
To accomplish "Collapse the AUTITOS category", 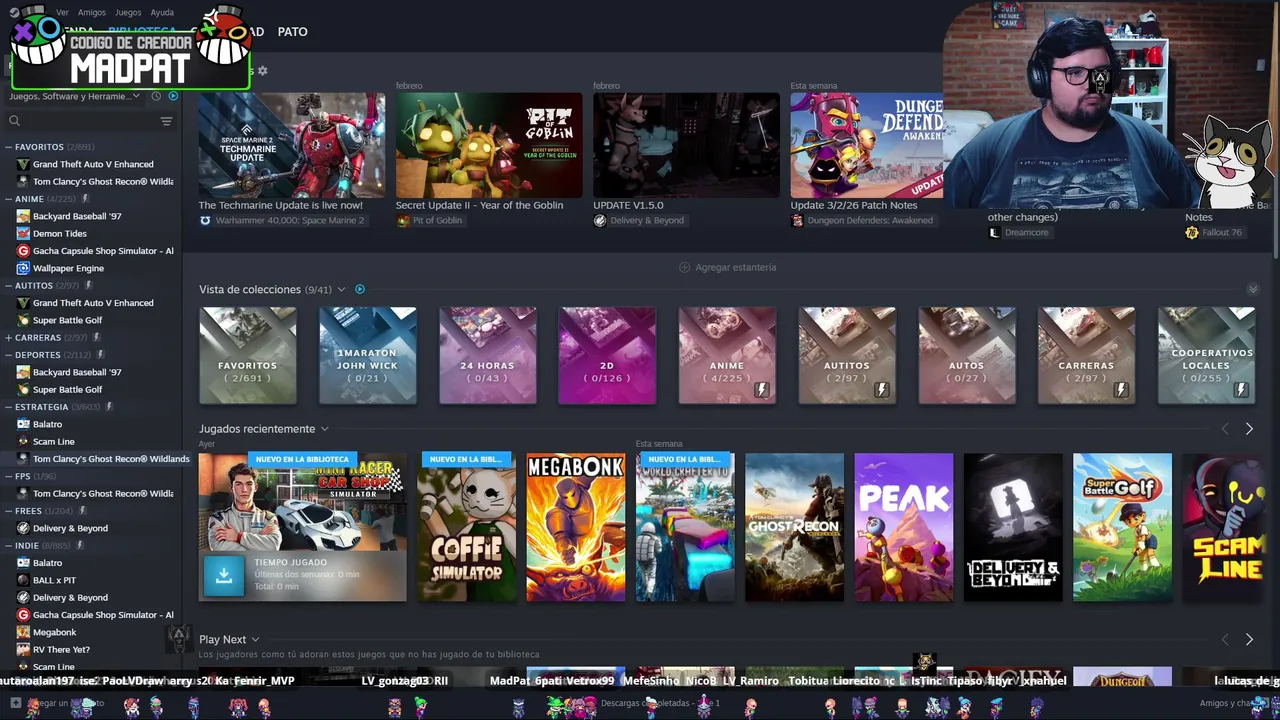I will [x=8, y=285].
